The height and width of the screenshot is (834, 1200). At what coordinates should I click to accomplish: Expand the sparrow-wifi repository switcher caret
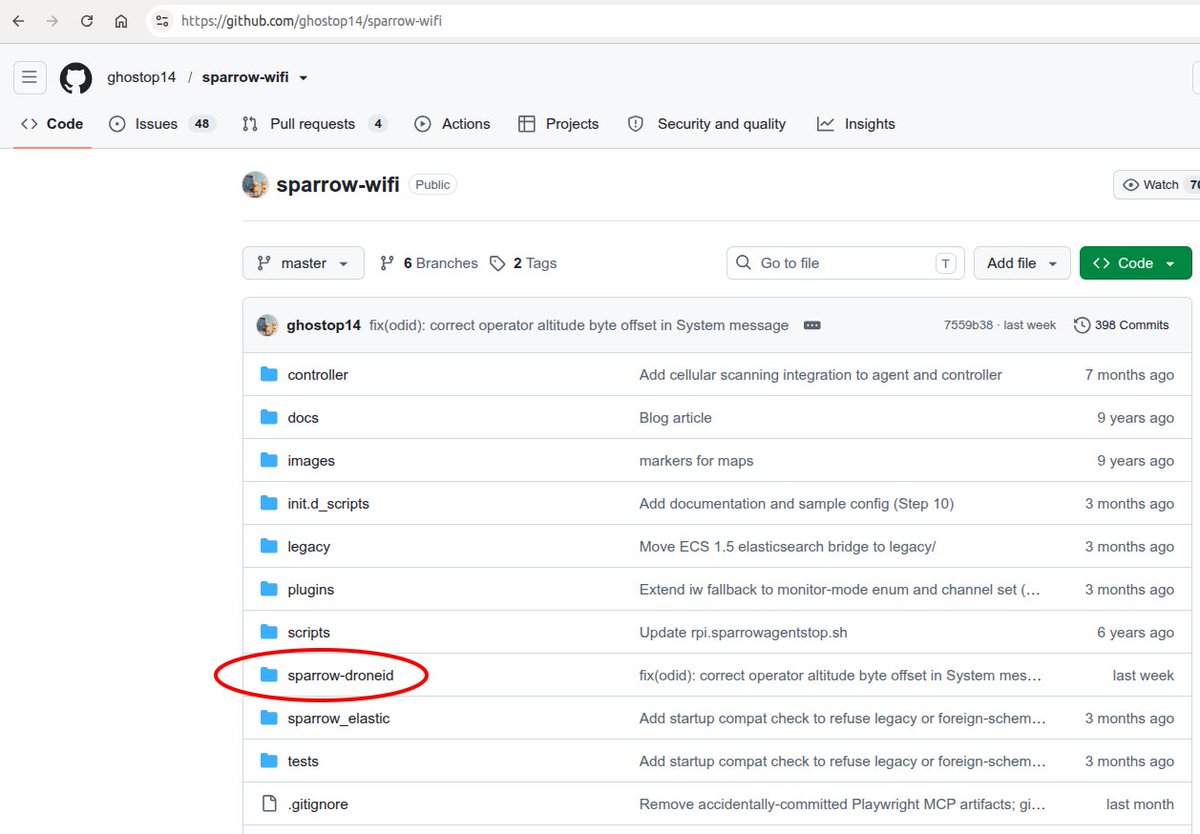pyautogui.click(x=303, y=78)
